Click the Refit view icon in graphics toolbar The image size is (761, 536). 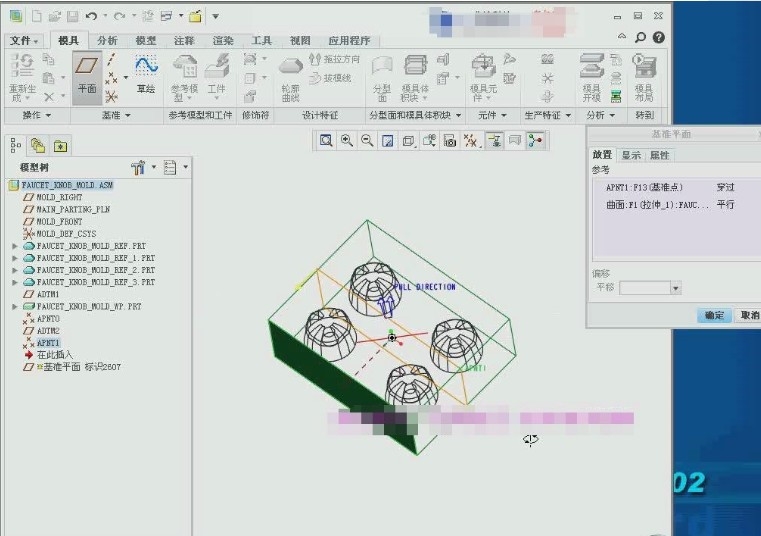coord(326,141)
